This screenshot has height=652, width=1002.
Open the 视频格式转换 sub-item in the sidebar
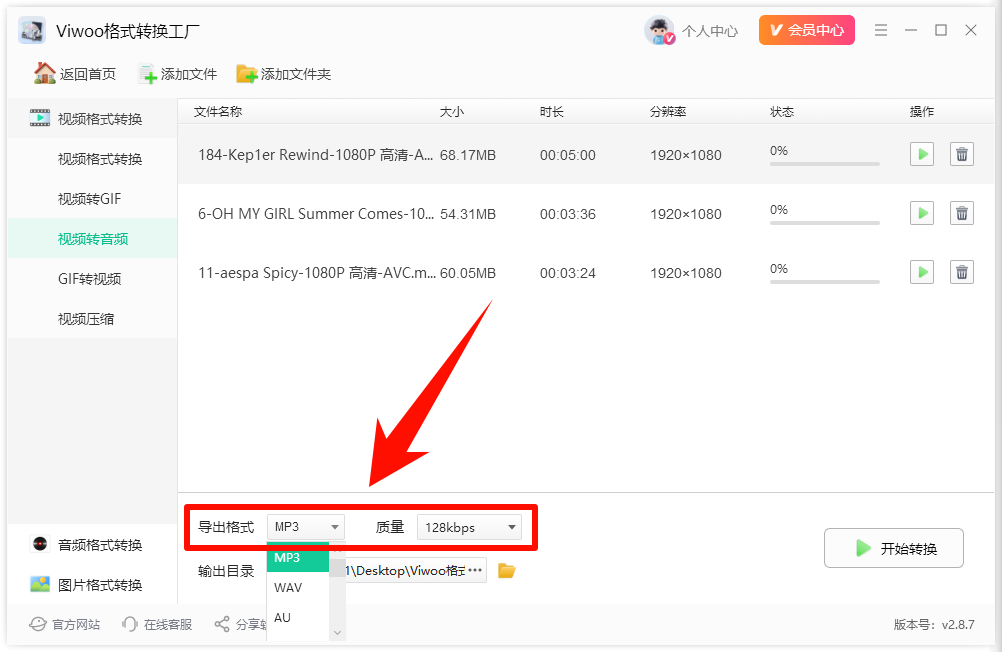click(100, 159)
